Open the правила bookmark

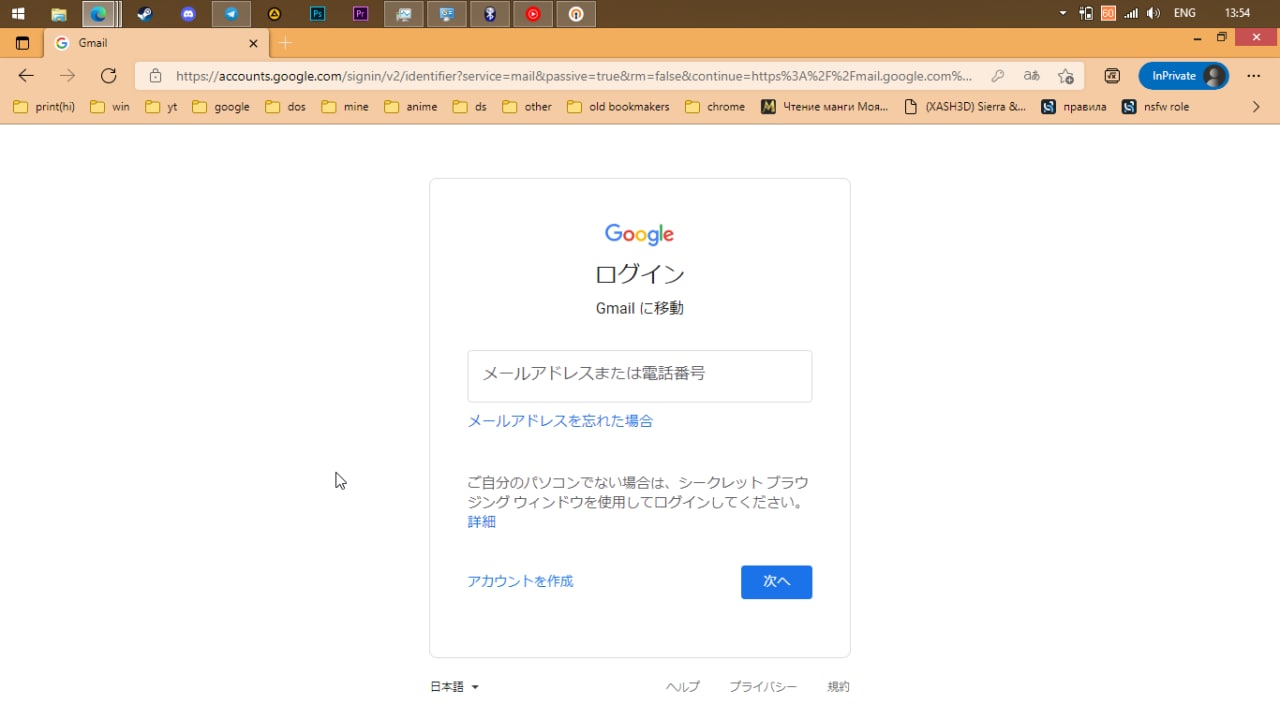point(1074,107)
